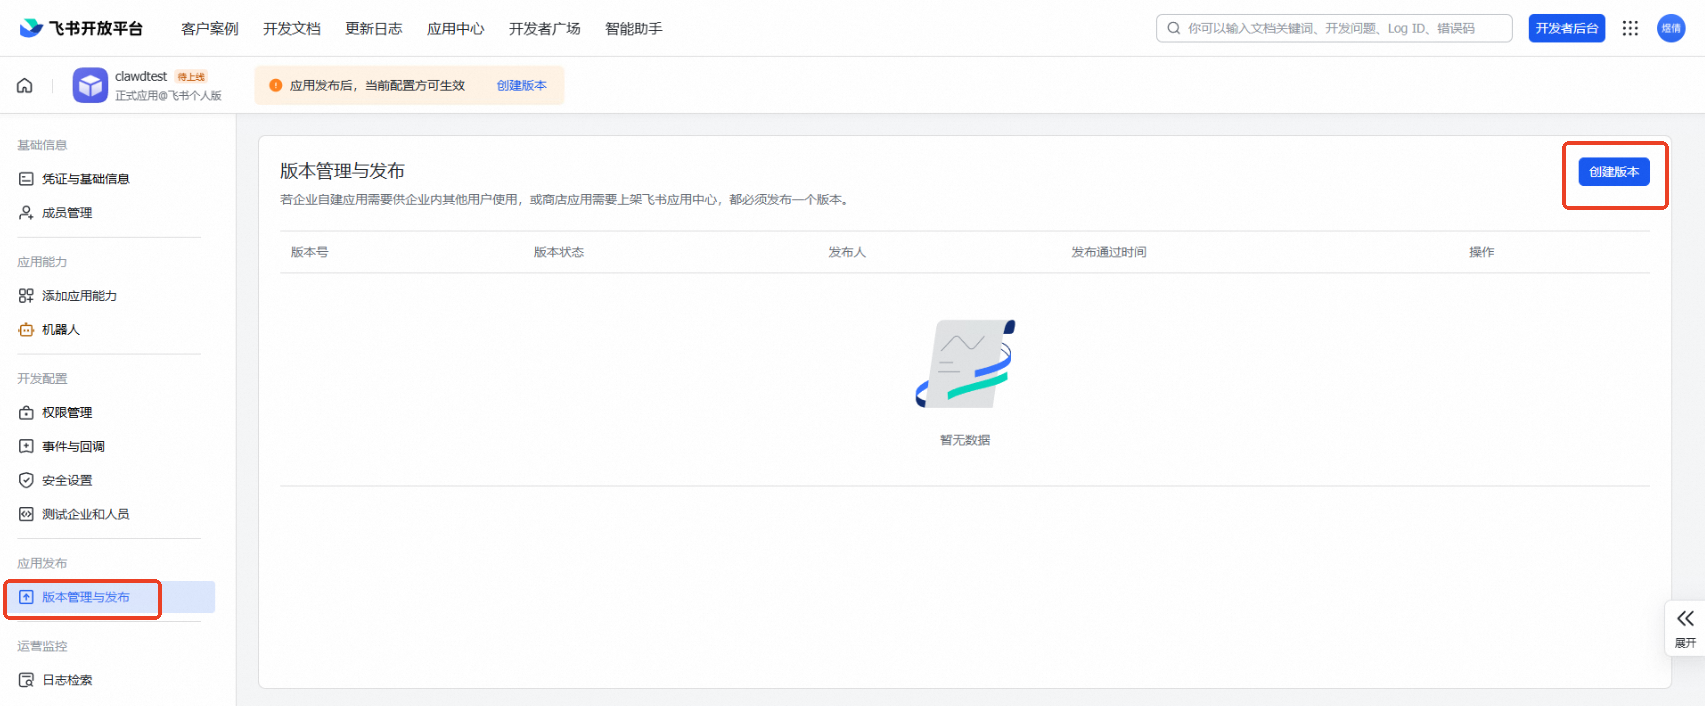Click the 开发者后台 button
The height and width of the screenshot is (706, 1705).
(x=1566, y=28)
